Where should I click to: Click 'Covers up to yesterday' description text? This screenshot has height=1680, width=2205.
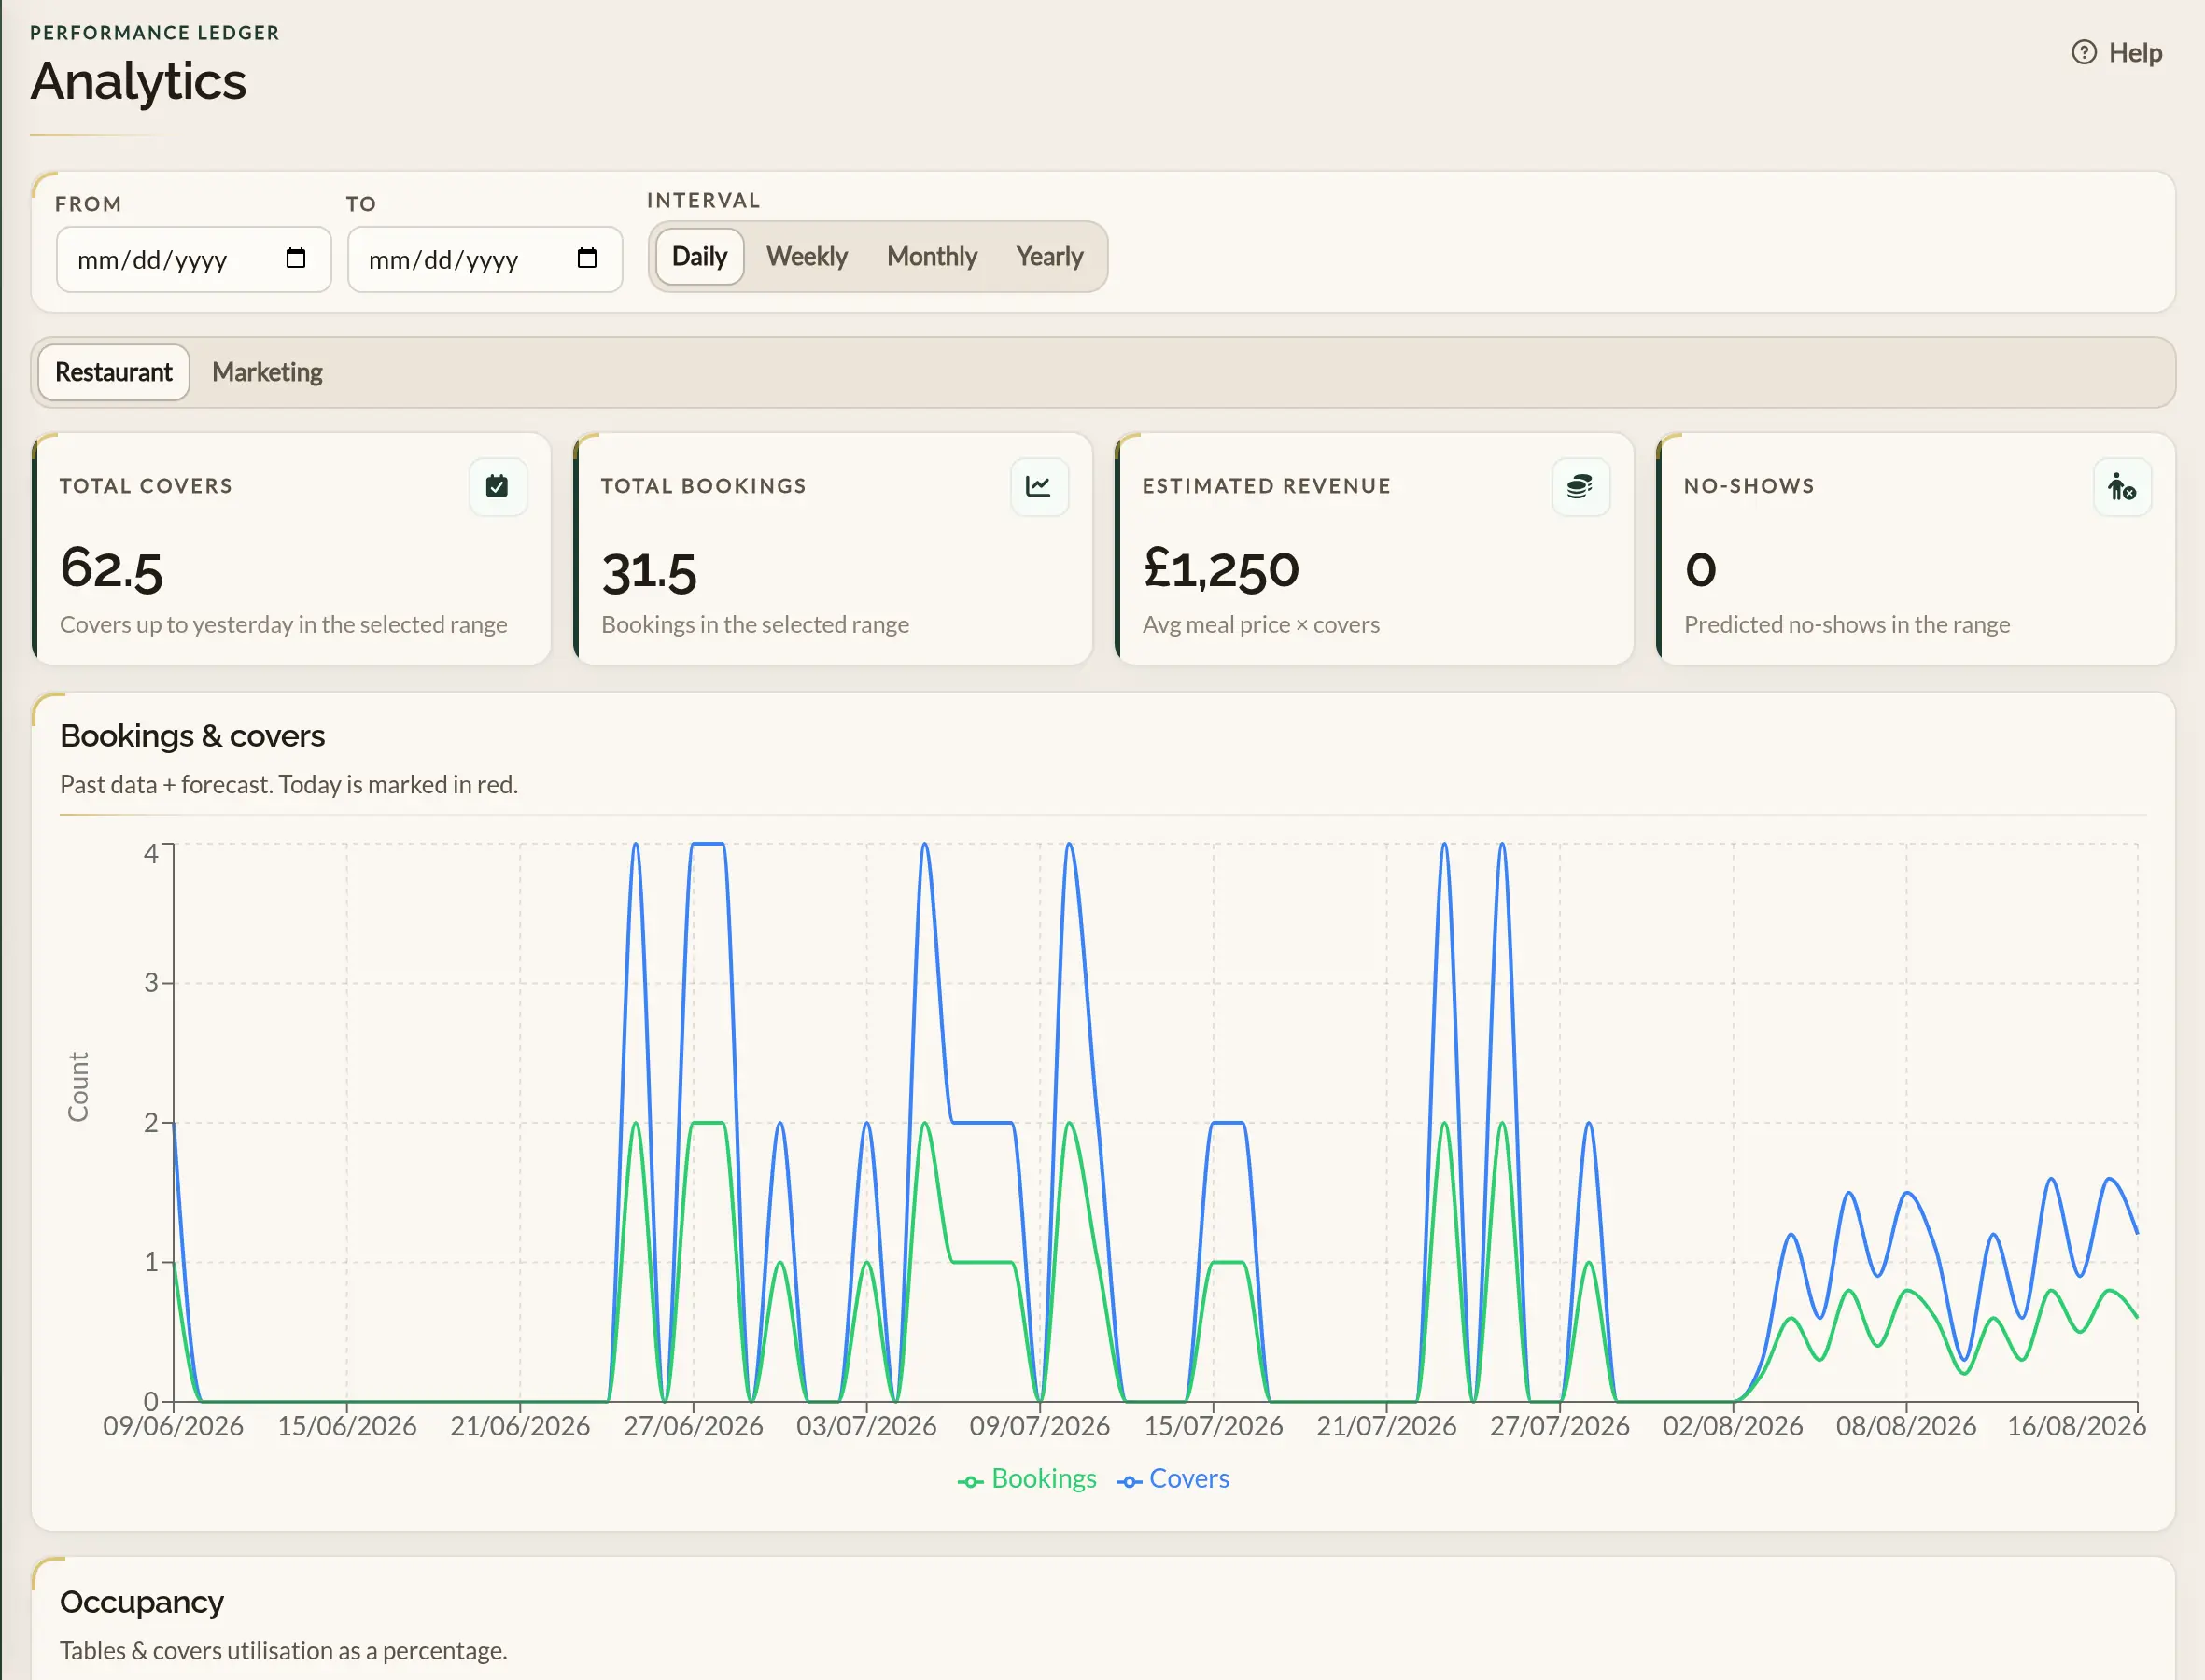pyautogui.click(x=283, y=625)
